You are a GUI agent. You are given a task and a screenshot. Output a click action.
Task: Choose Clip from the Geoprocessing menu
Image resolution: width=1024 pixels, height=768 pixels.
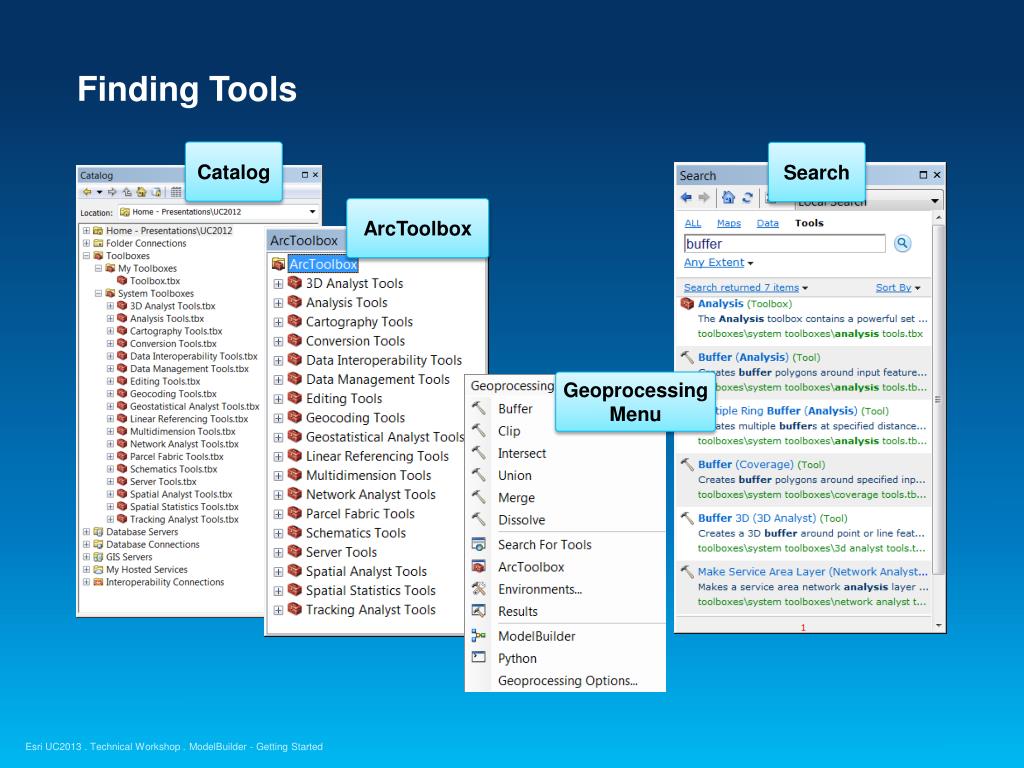tap(509, 431)
